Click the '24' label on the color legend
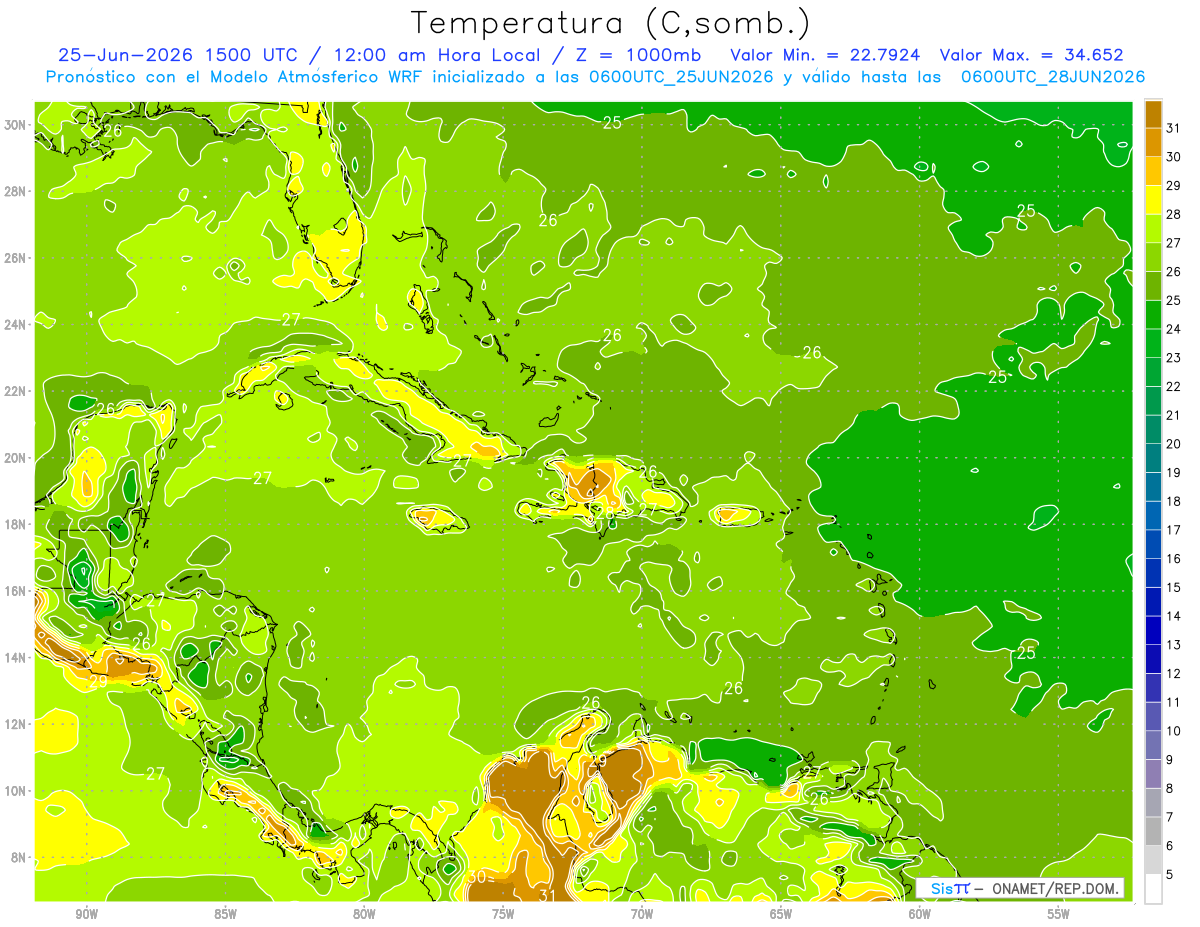This screenshot has width=1200, height=927. pos(1174,328)
